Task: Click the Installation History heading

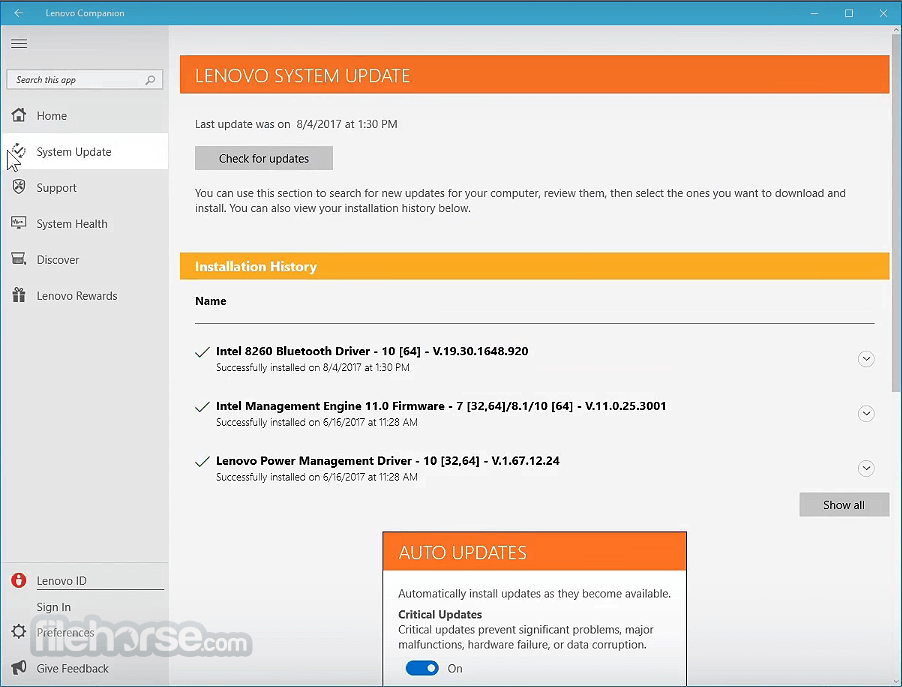Action: tap(256, 266)
